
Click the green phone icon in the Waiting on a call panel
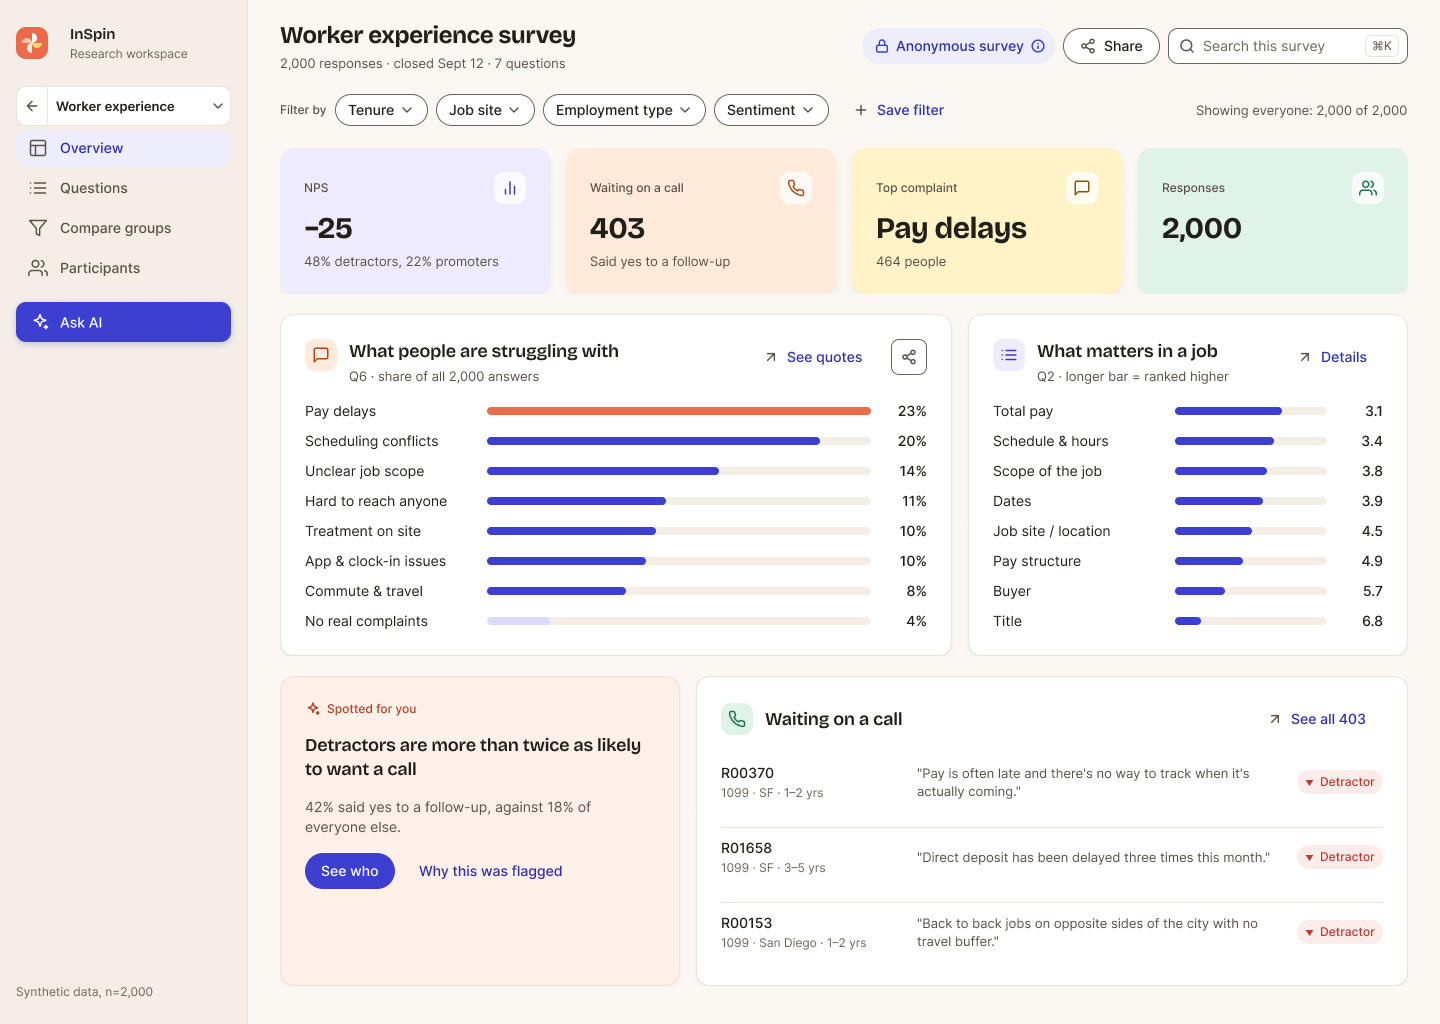737,719
